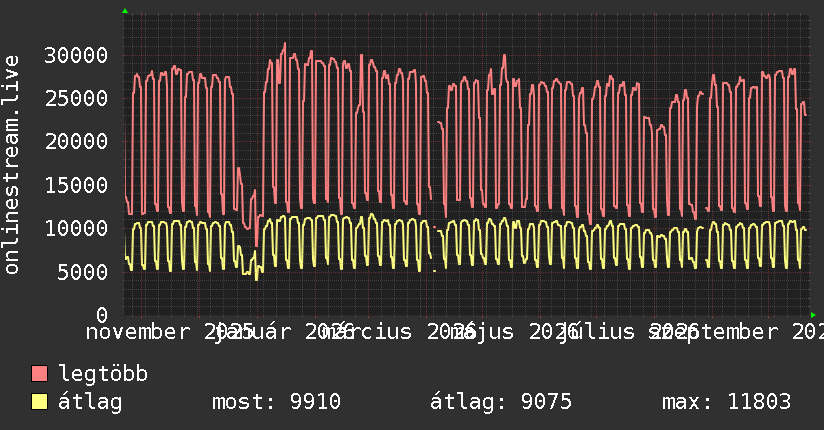The height and width of the screenshot is (430, 824).
Task: Click the yellow átlag legend swatch
Action: click(x=39, y=402)
